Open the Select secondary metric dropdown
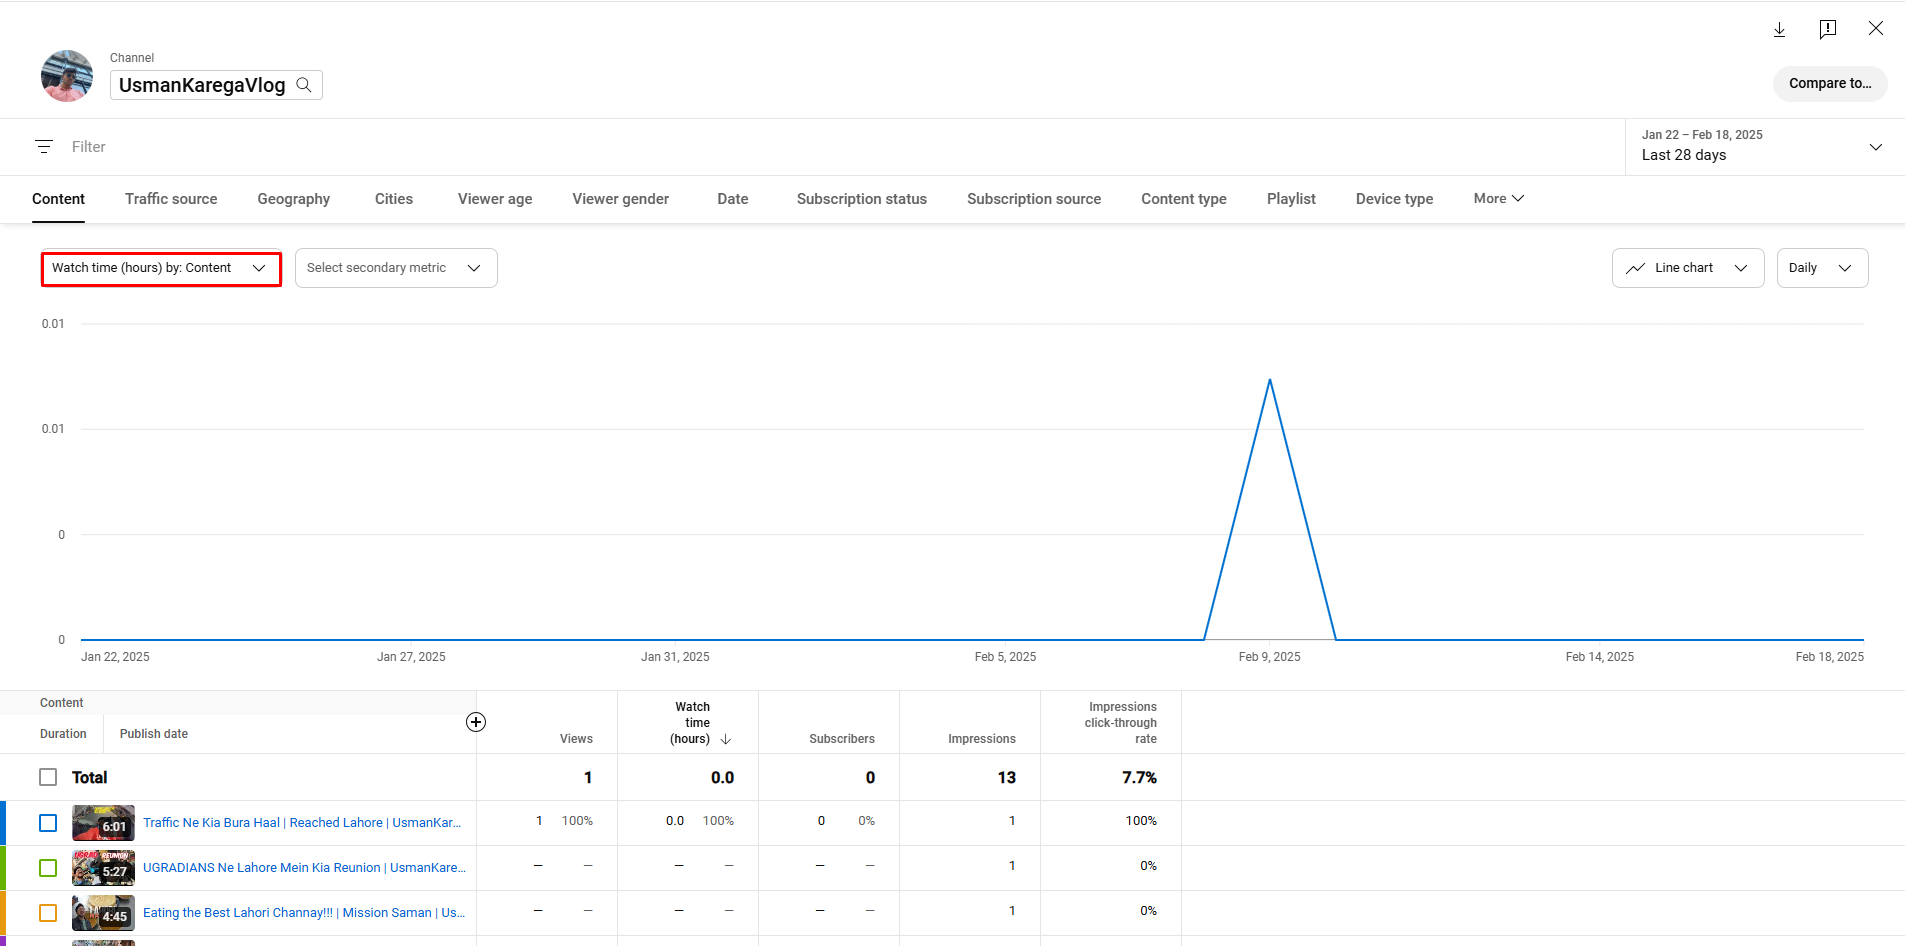The width and height of the screenshot is (1905, 946). point(395,267)
